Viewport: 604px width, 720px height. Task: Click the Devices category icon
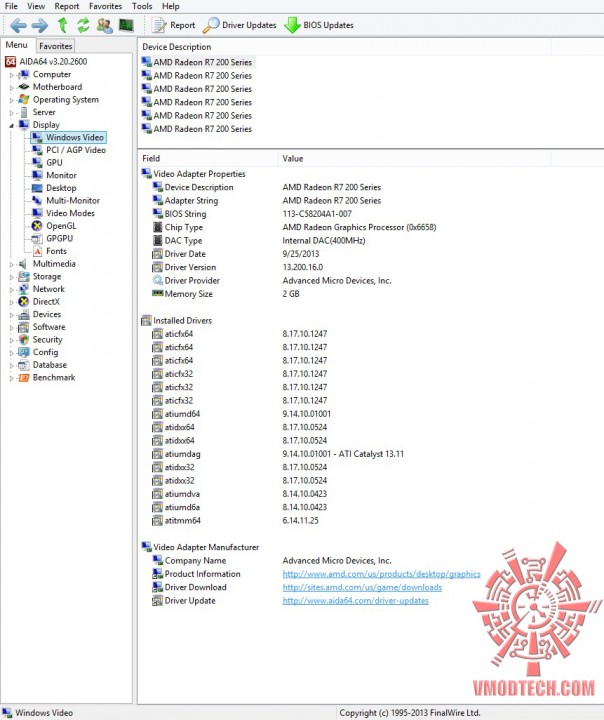coord(23,315)
